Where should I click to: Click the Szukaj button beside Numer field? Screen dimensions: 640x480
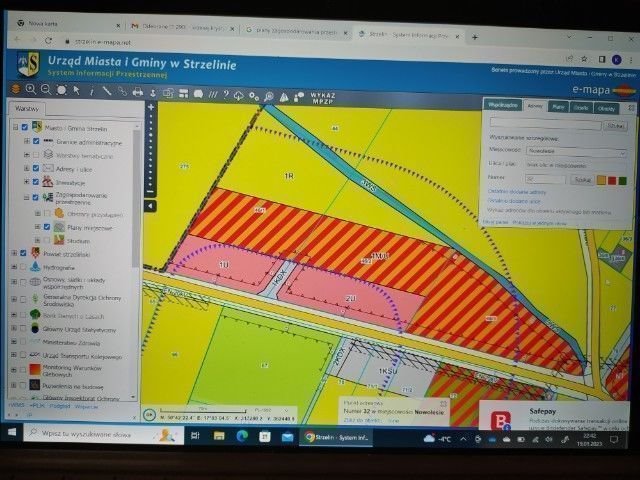[x=583, y=179]
